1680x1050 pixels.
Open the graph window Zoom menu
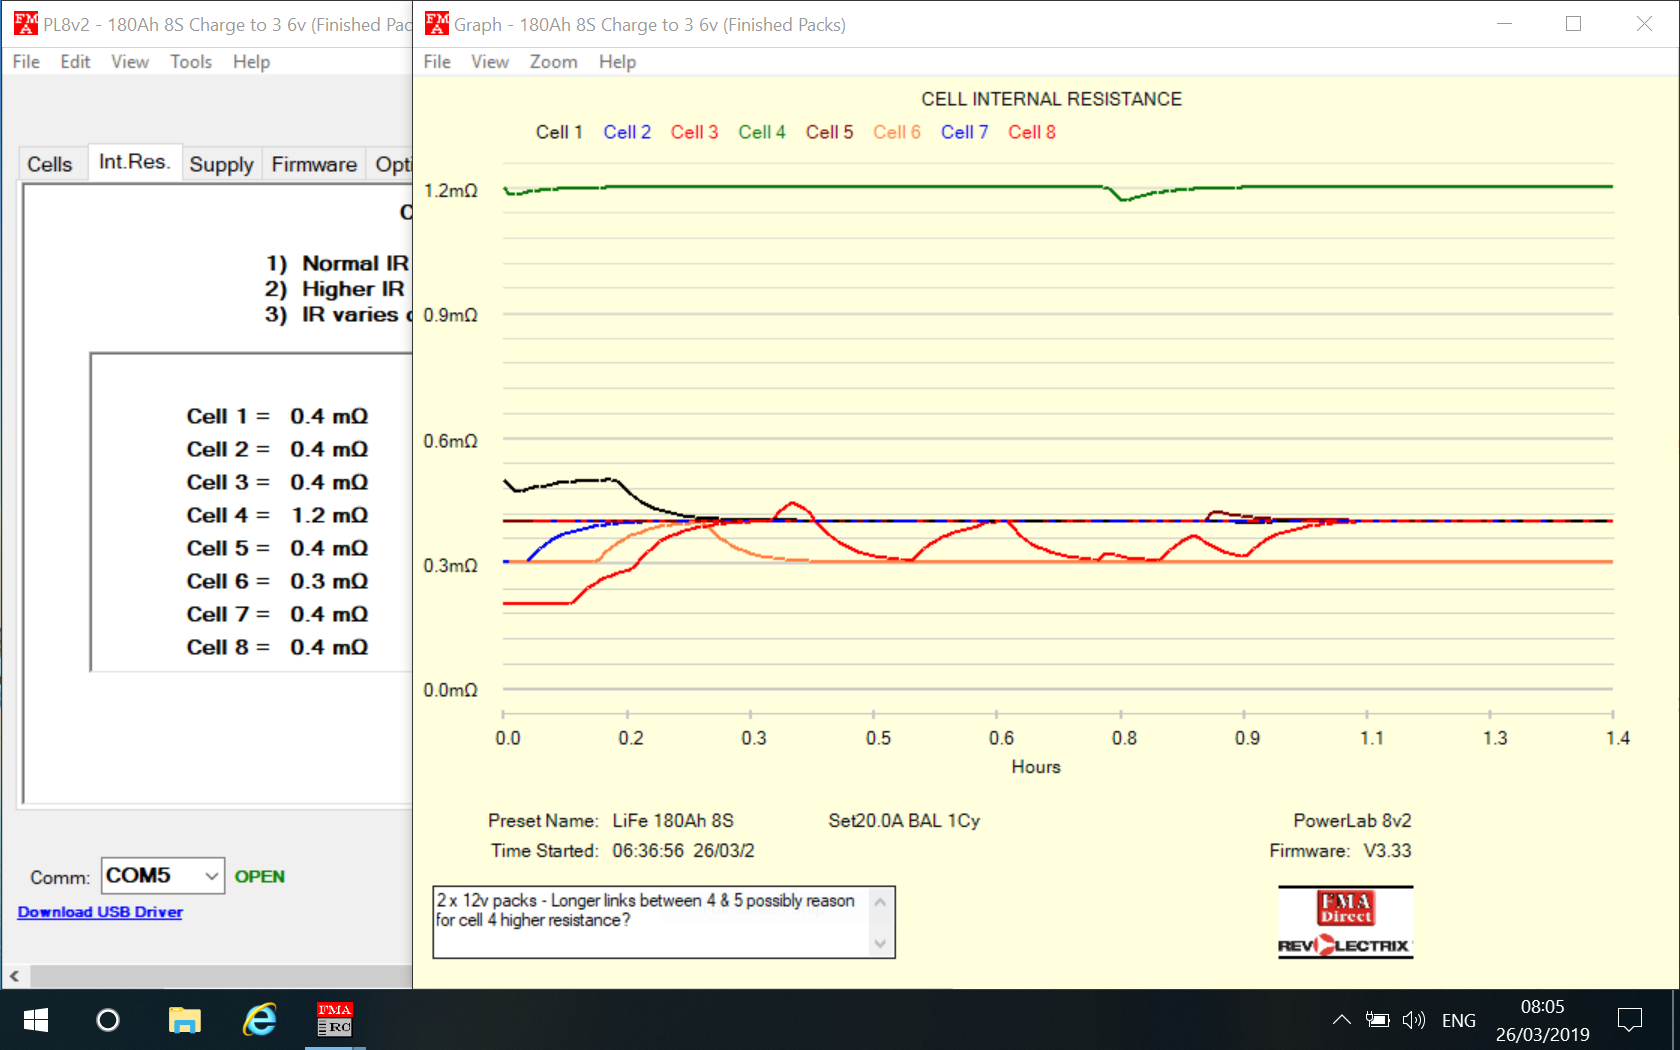point(553,62)
